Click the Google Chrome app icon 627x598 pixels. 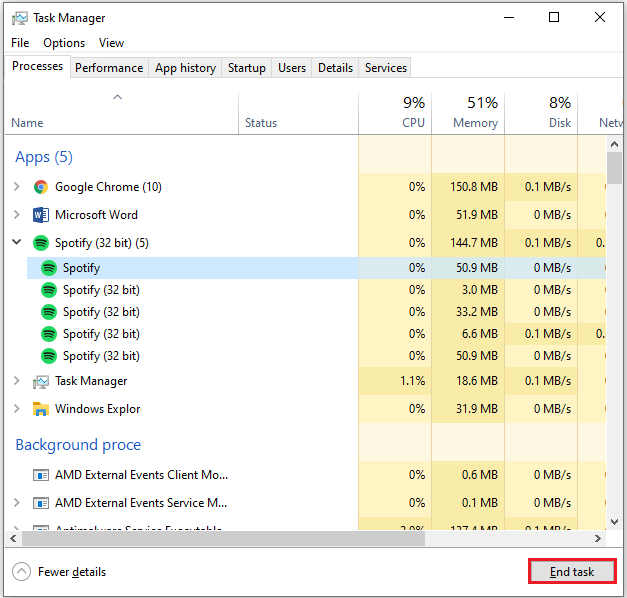[x=41, y=187]
